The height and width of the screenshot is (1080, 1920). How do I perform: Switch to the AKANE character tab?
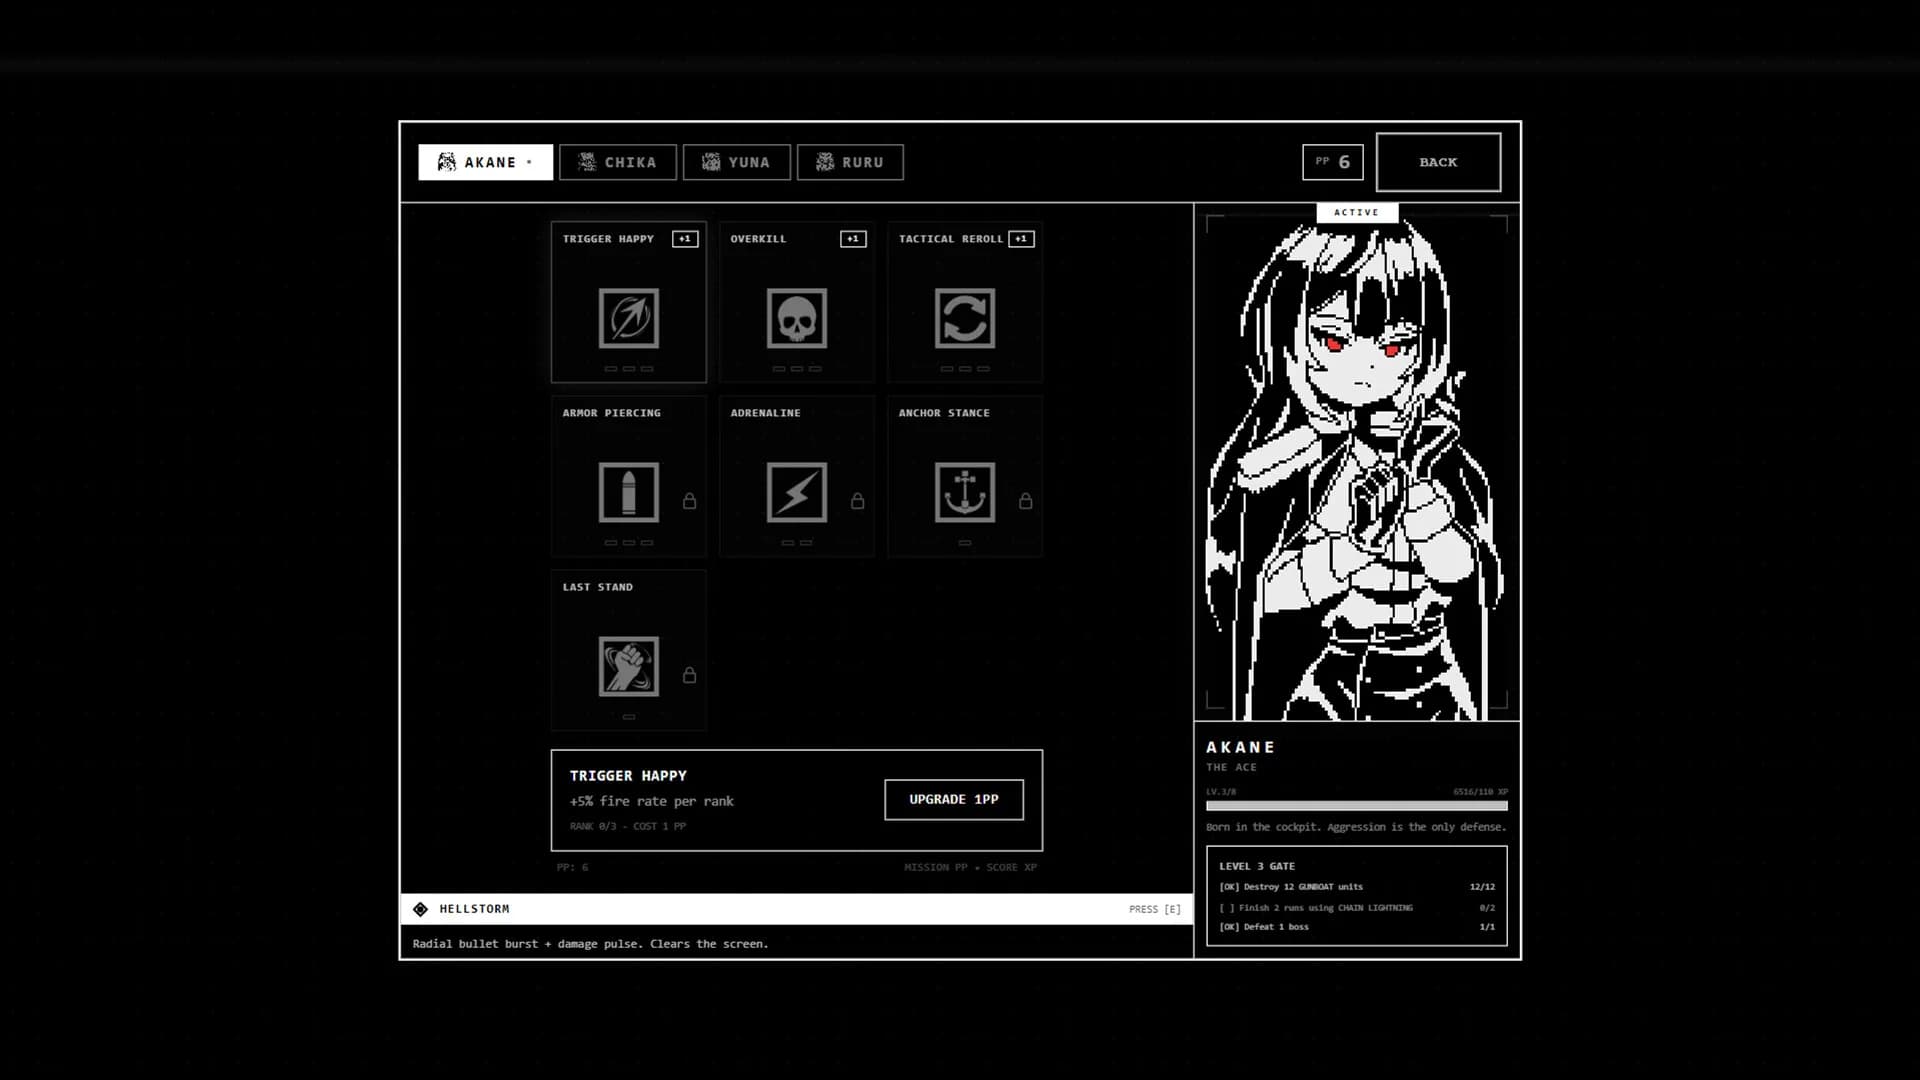pyautogui.click(x=485, y=162)
